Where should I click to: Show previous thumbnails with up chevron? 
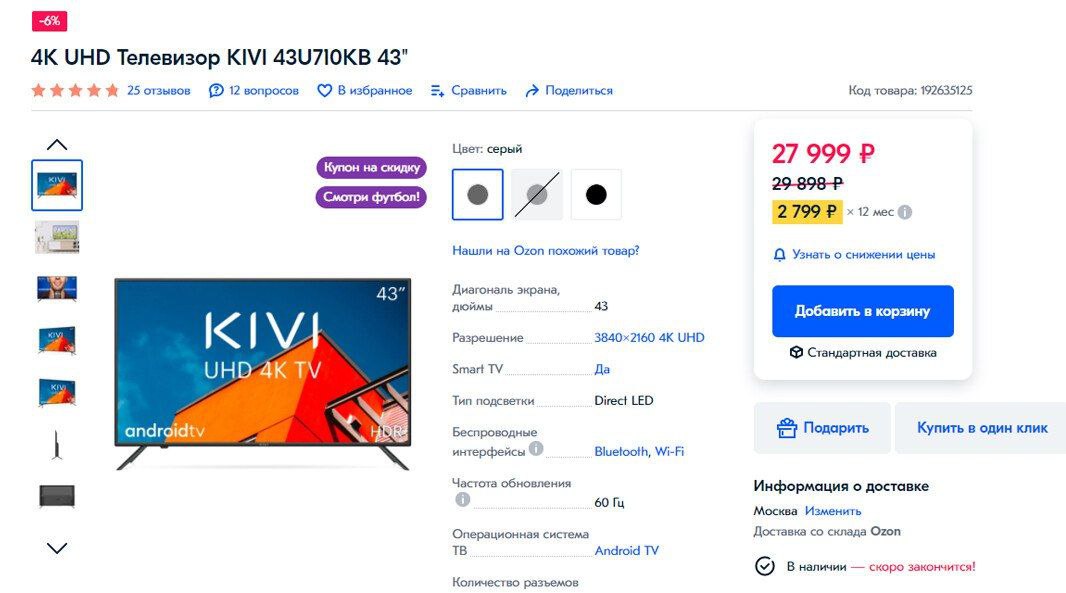tap(57, 144)
